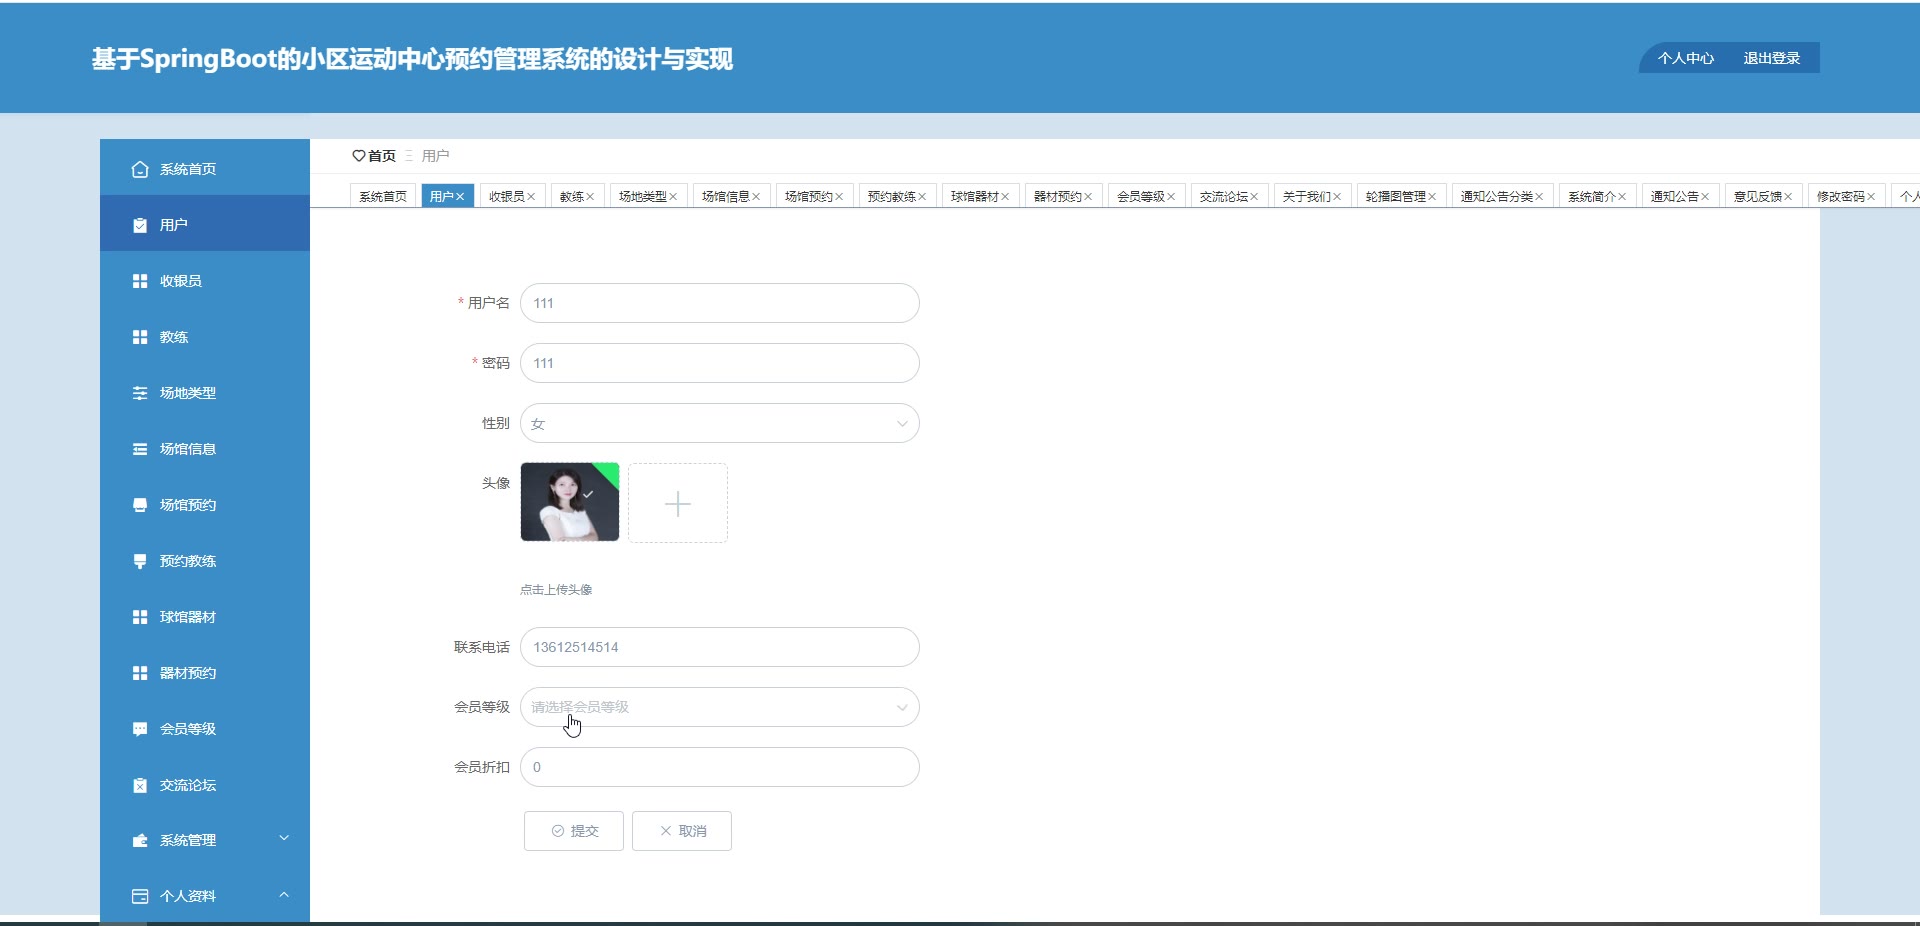Close the 场地类型 tab
This screenshot has height=926, width=1920.
tap(673, 197)
